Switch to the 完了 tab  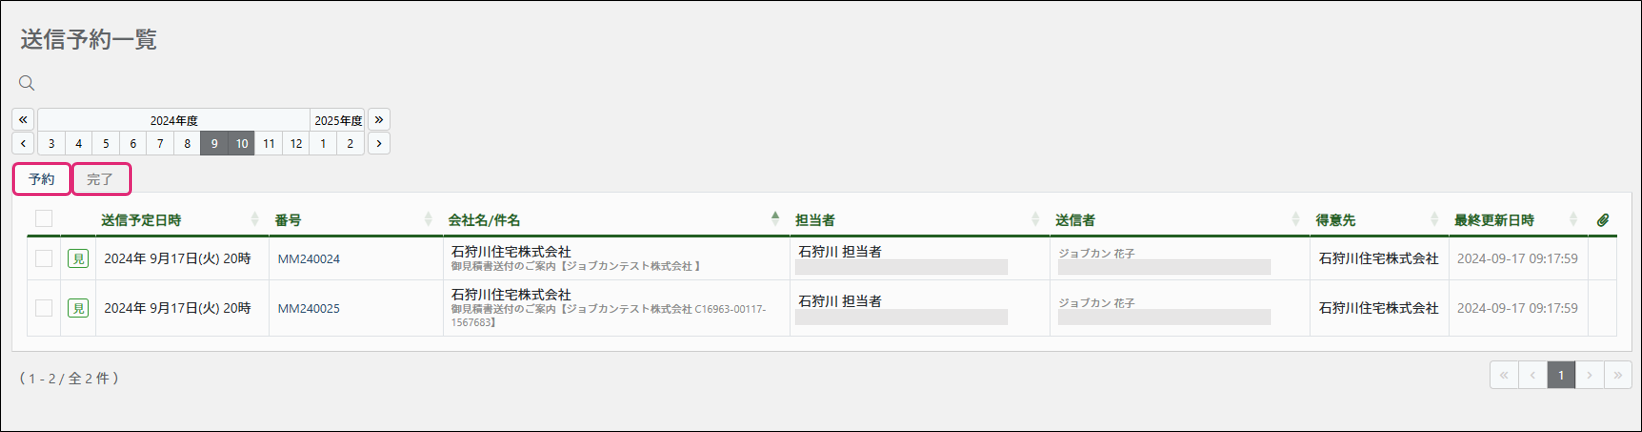[x=100, y=180]
